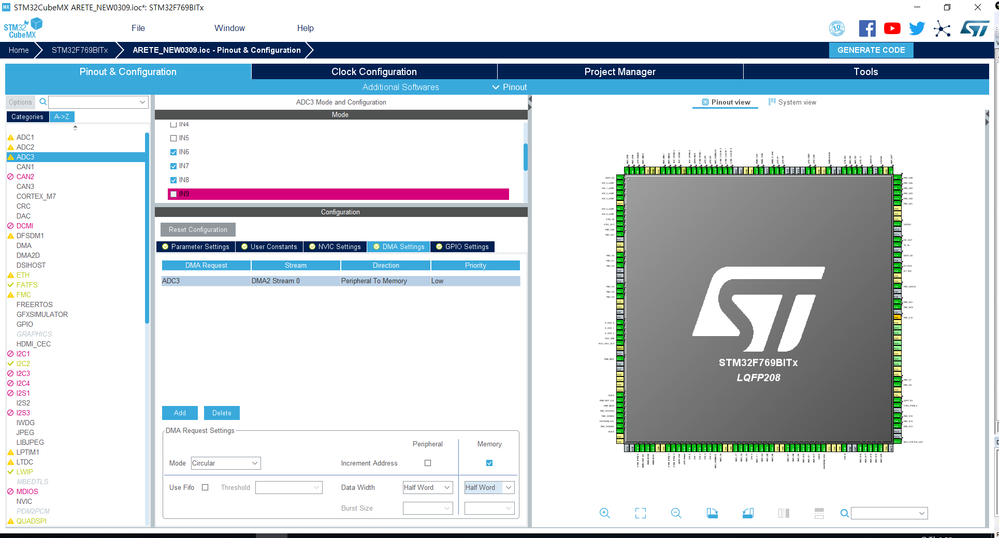Image resolution: width=999 pixels, height=538 pixels.
Task: Fit the chip pinout to window
Action: click(x=640, y=513)
